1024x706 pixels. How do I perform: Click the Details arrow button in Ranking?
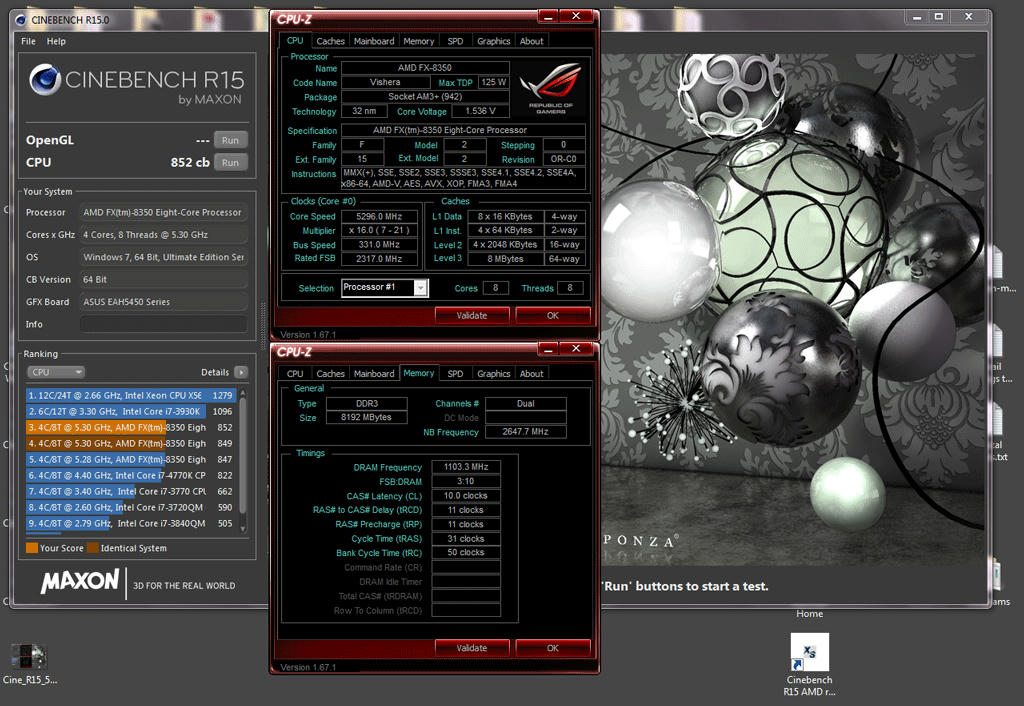[241, 372]
